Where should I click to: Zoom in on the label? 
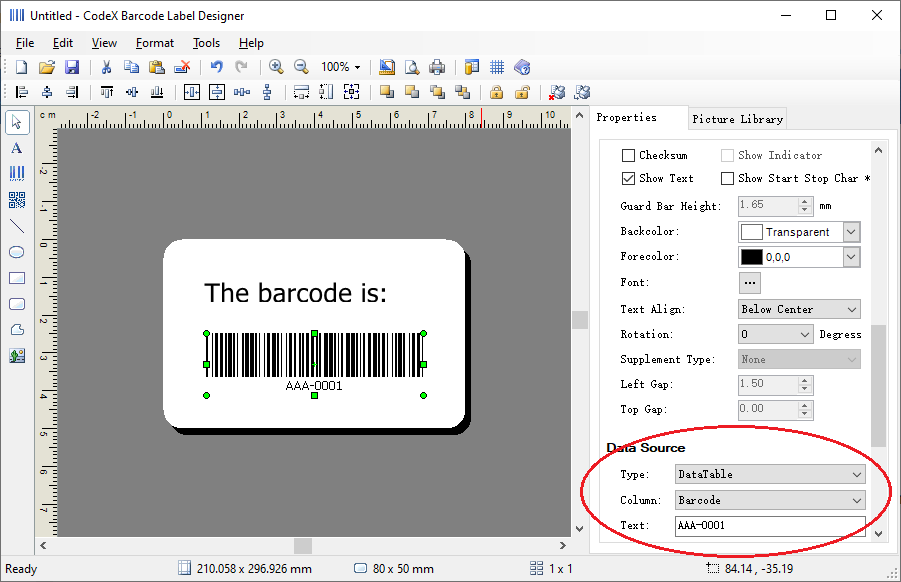point(276,67)
